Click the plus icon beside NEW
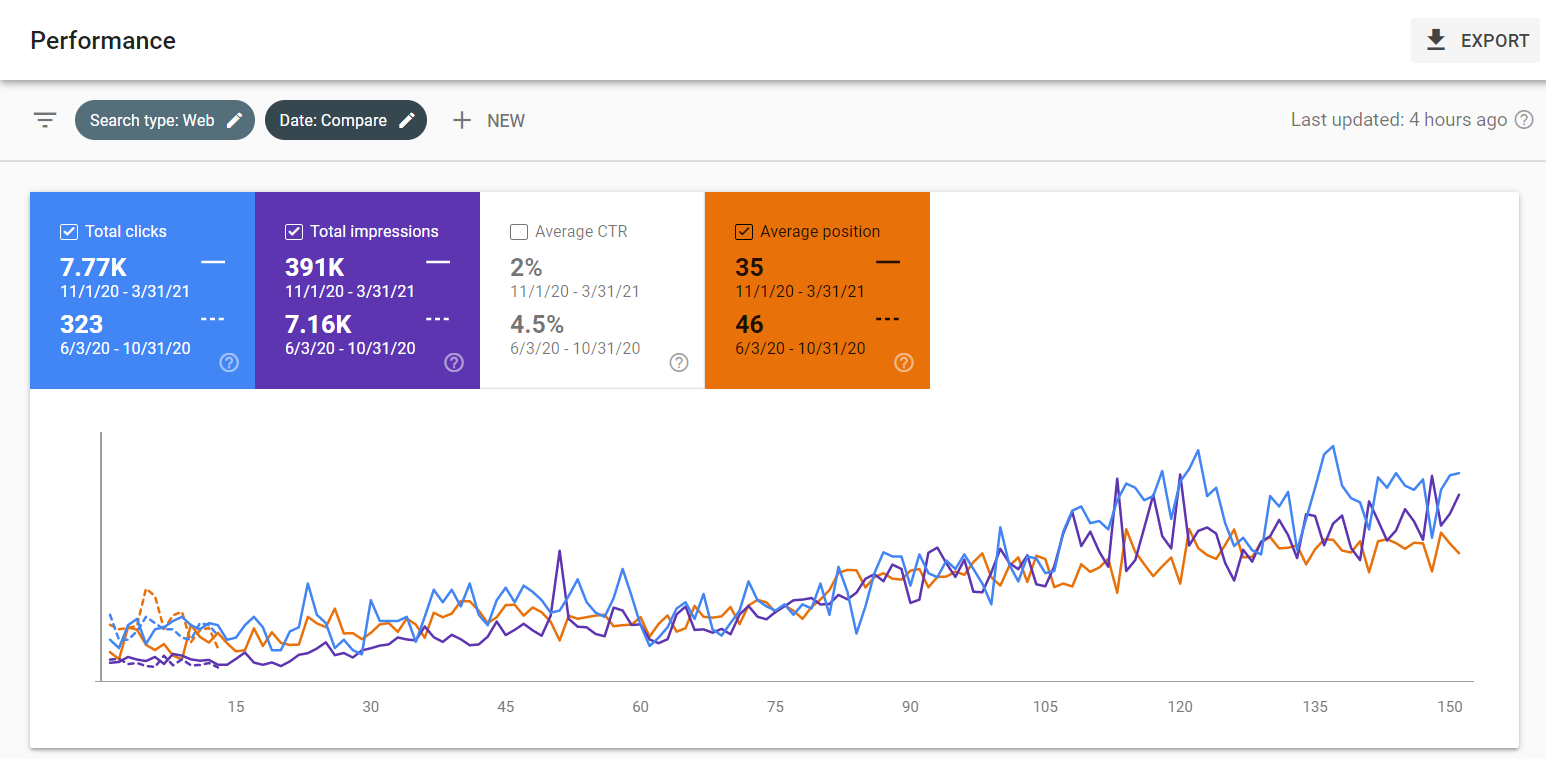1546x759 pixels. (x=461, y=120)
